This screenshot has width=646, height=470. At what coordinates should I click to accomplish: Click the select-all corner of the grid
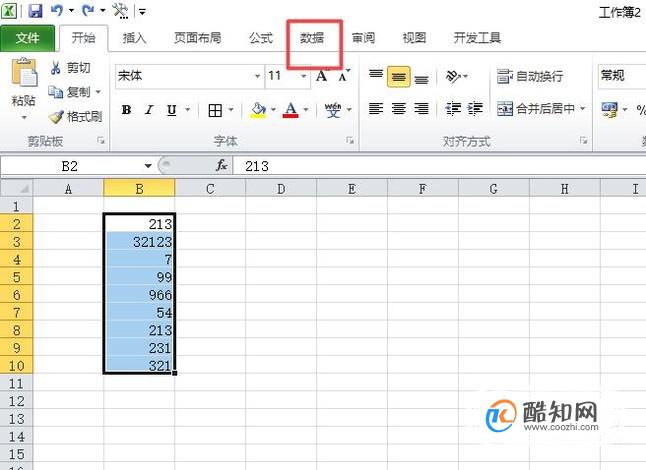tap(16, 188)
